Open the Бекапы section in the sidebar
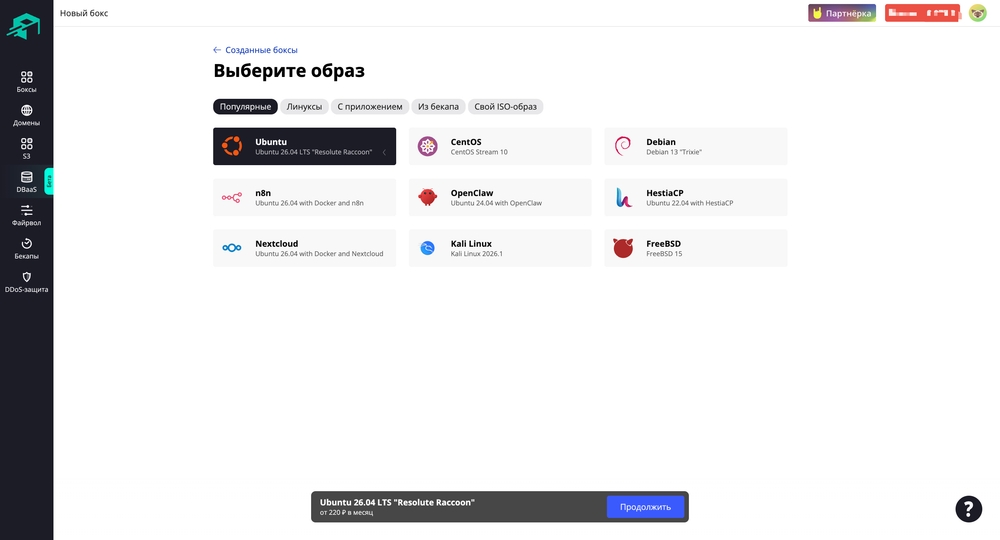The height and width of the screenshot is (540, 1000). [26, 249]
